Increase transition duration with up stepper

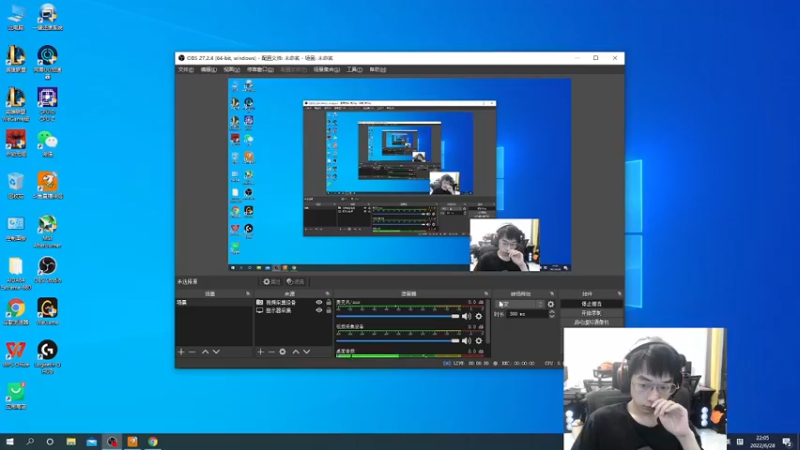pos(552,312)
